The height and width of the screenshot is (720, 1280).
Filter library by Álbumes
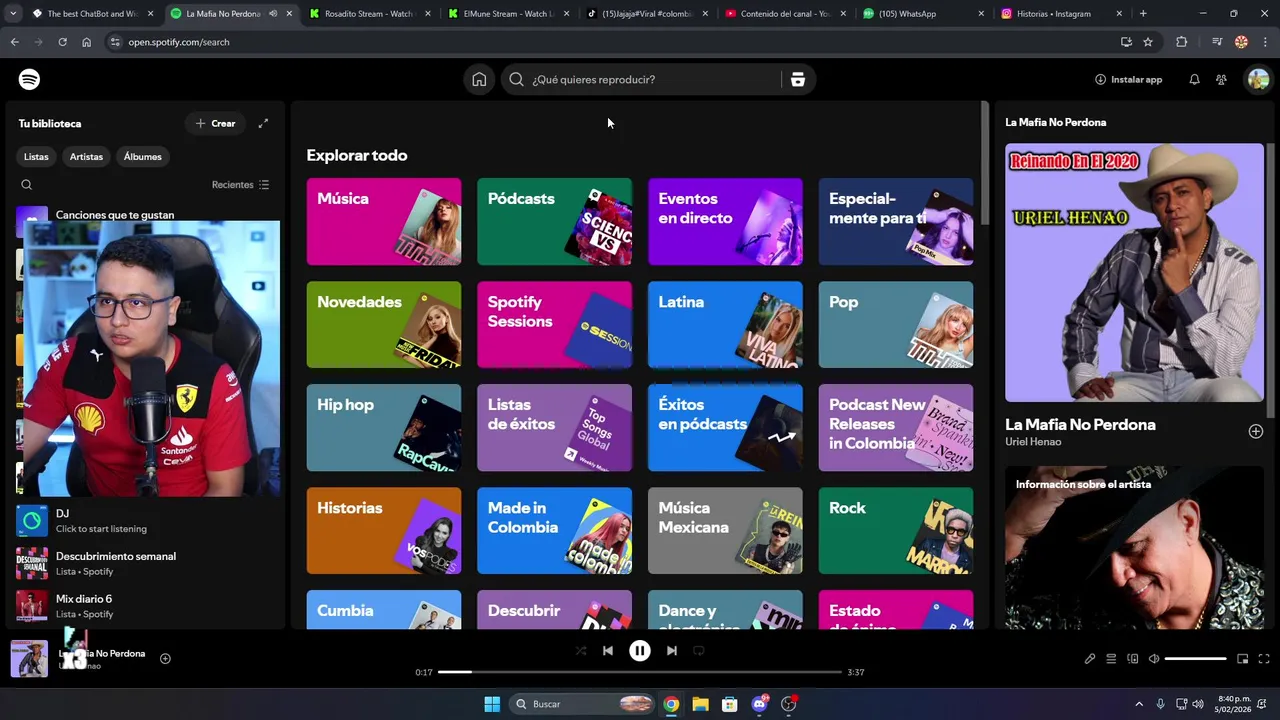143,156
